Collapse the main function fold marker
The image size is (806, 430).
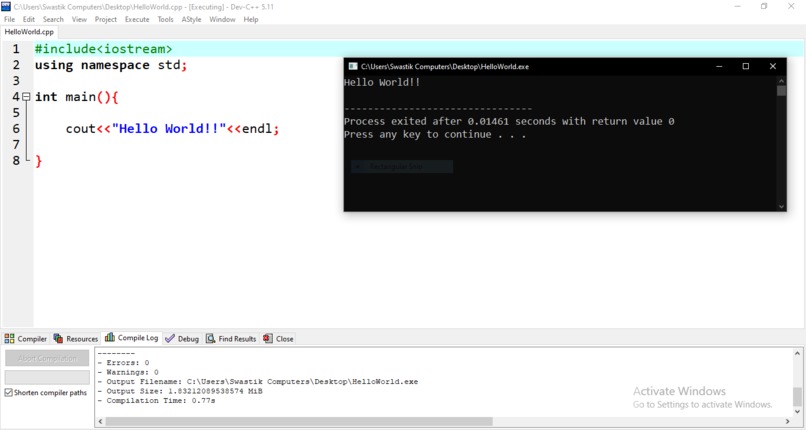click(26, 97)
